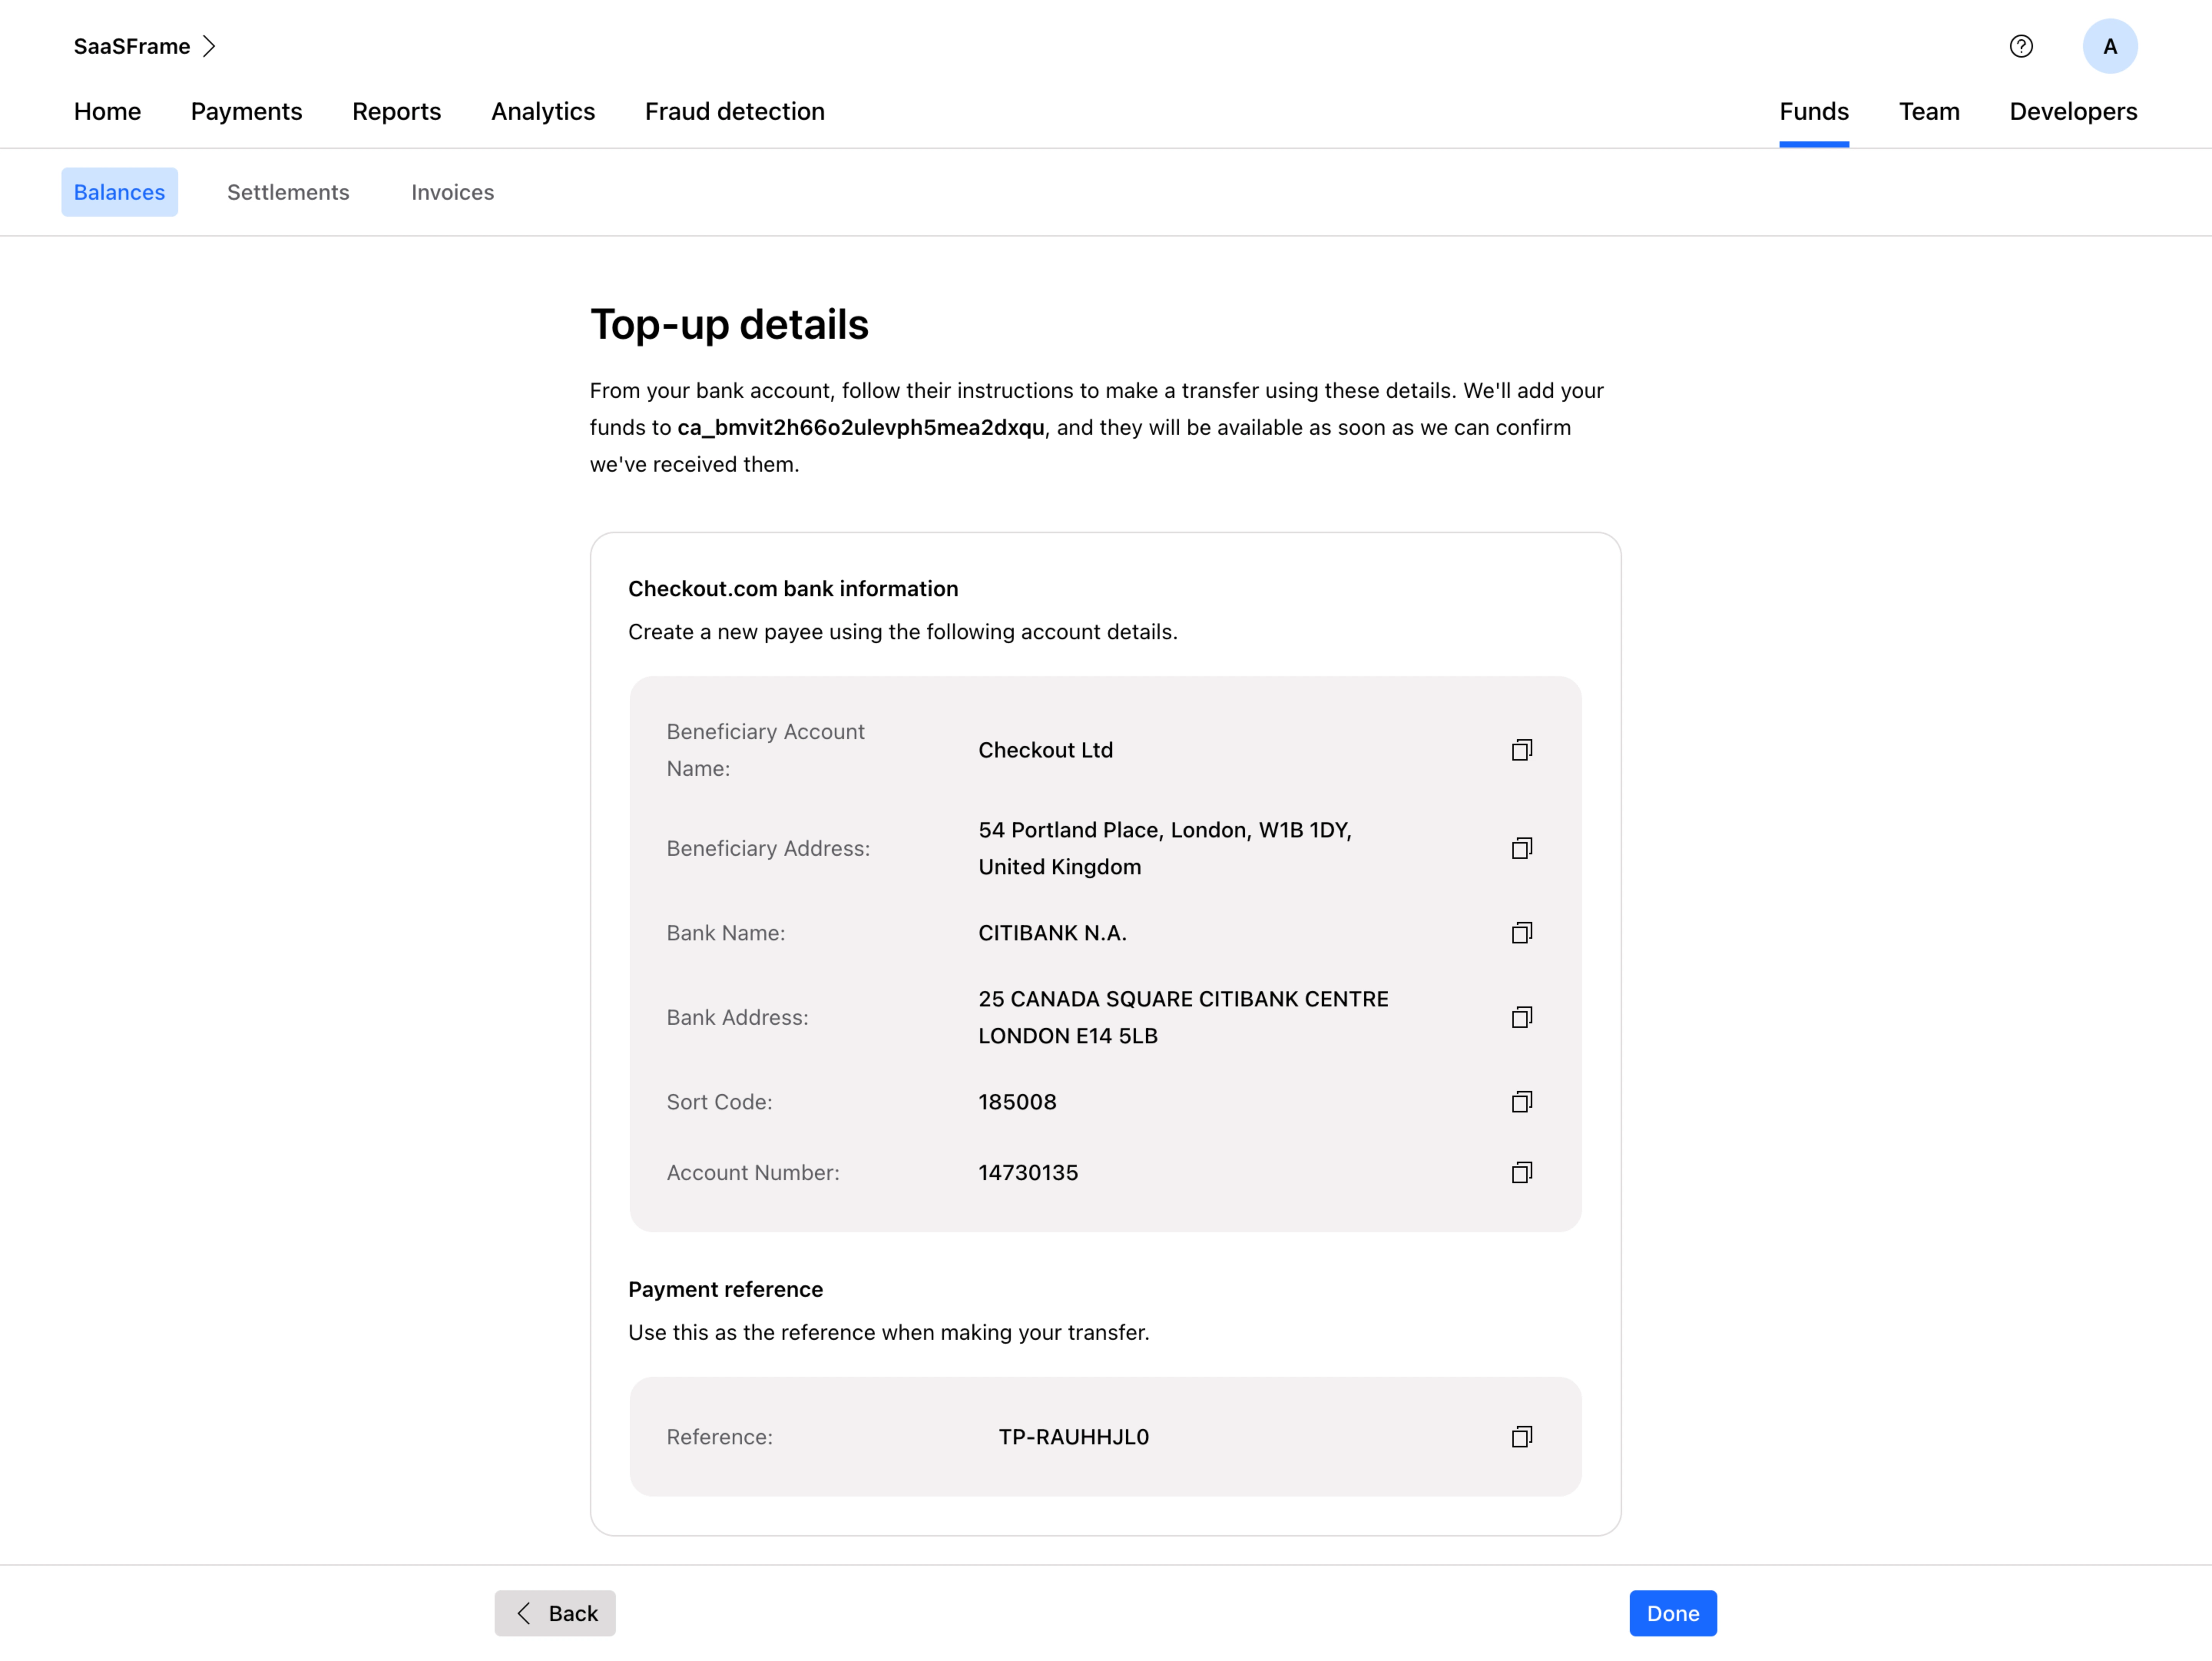Copy the Sort Code 185008
The width and height of the screenshot is (2212, 1661).
click(1521, 1102)
